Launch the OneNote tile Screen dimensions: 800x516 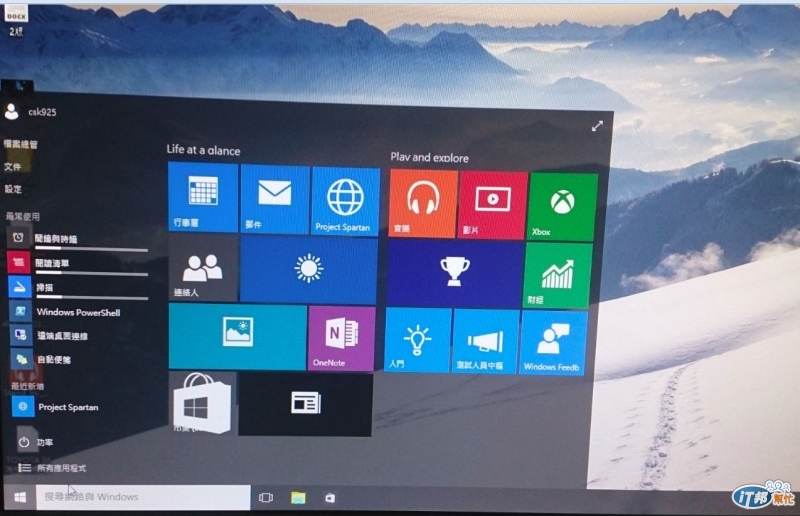[341, 338]
